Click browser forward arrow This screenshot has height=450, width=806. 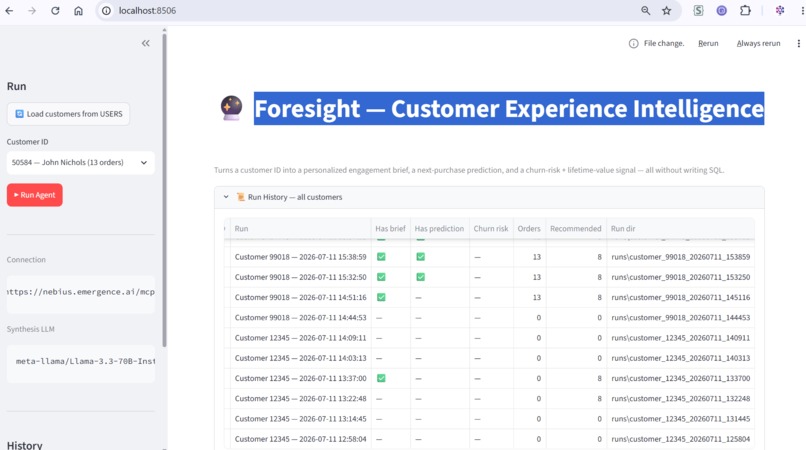coord(32,11)
